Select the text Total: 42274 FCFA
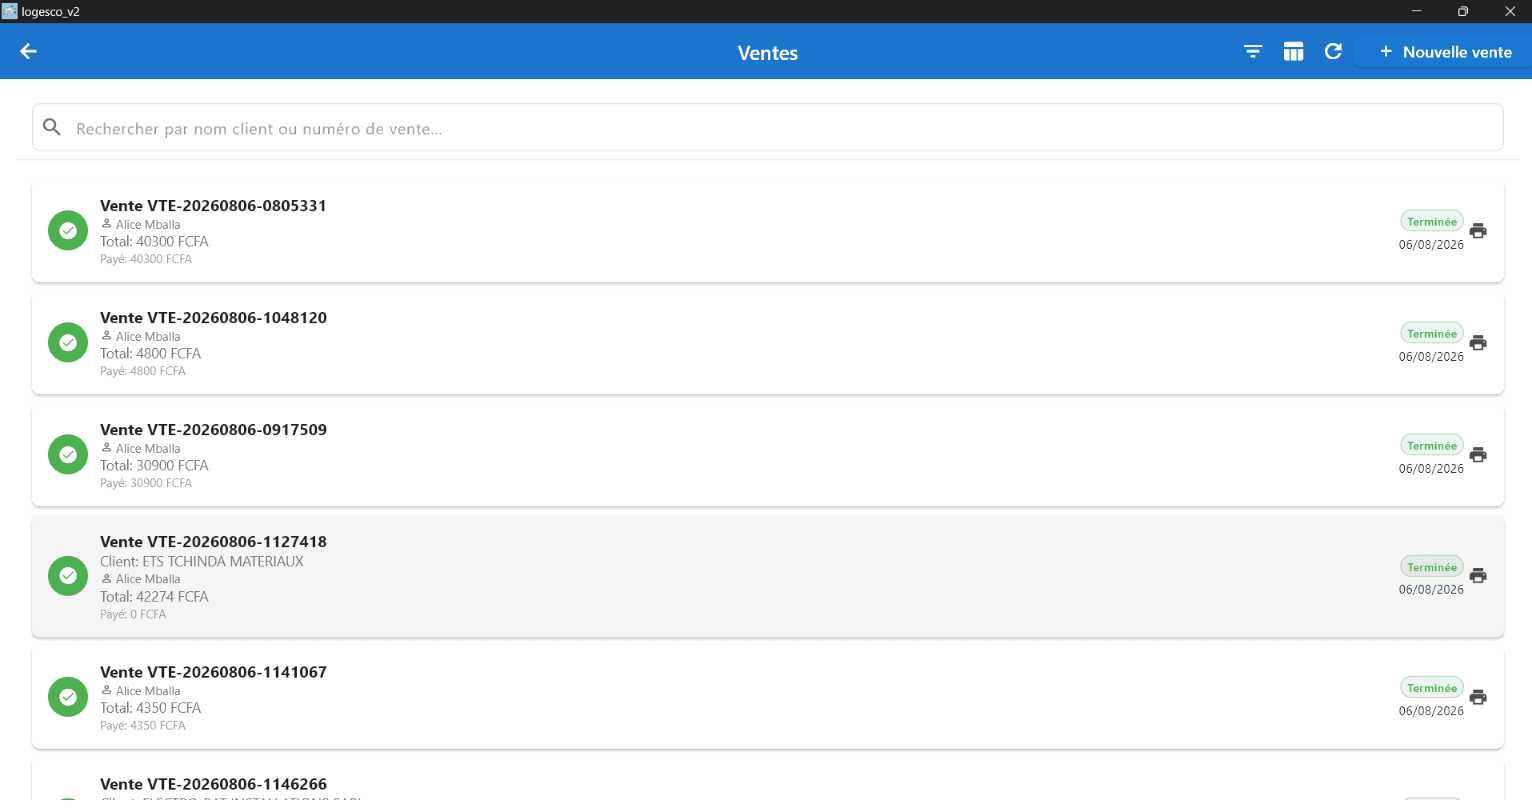This screenshot has height=810, width=1532. [154, 597]
